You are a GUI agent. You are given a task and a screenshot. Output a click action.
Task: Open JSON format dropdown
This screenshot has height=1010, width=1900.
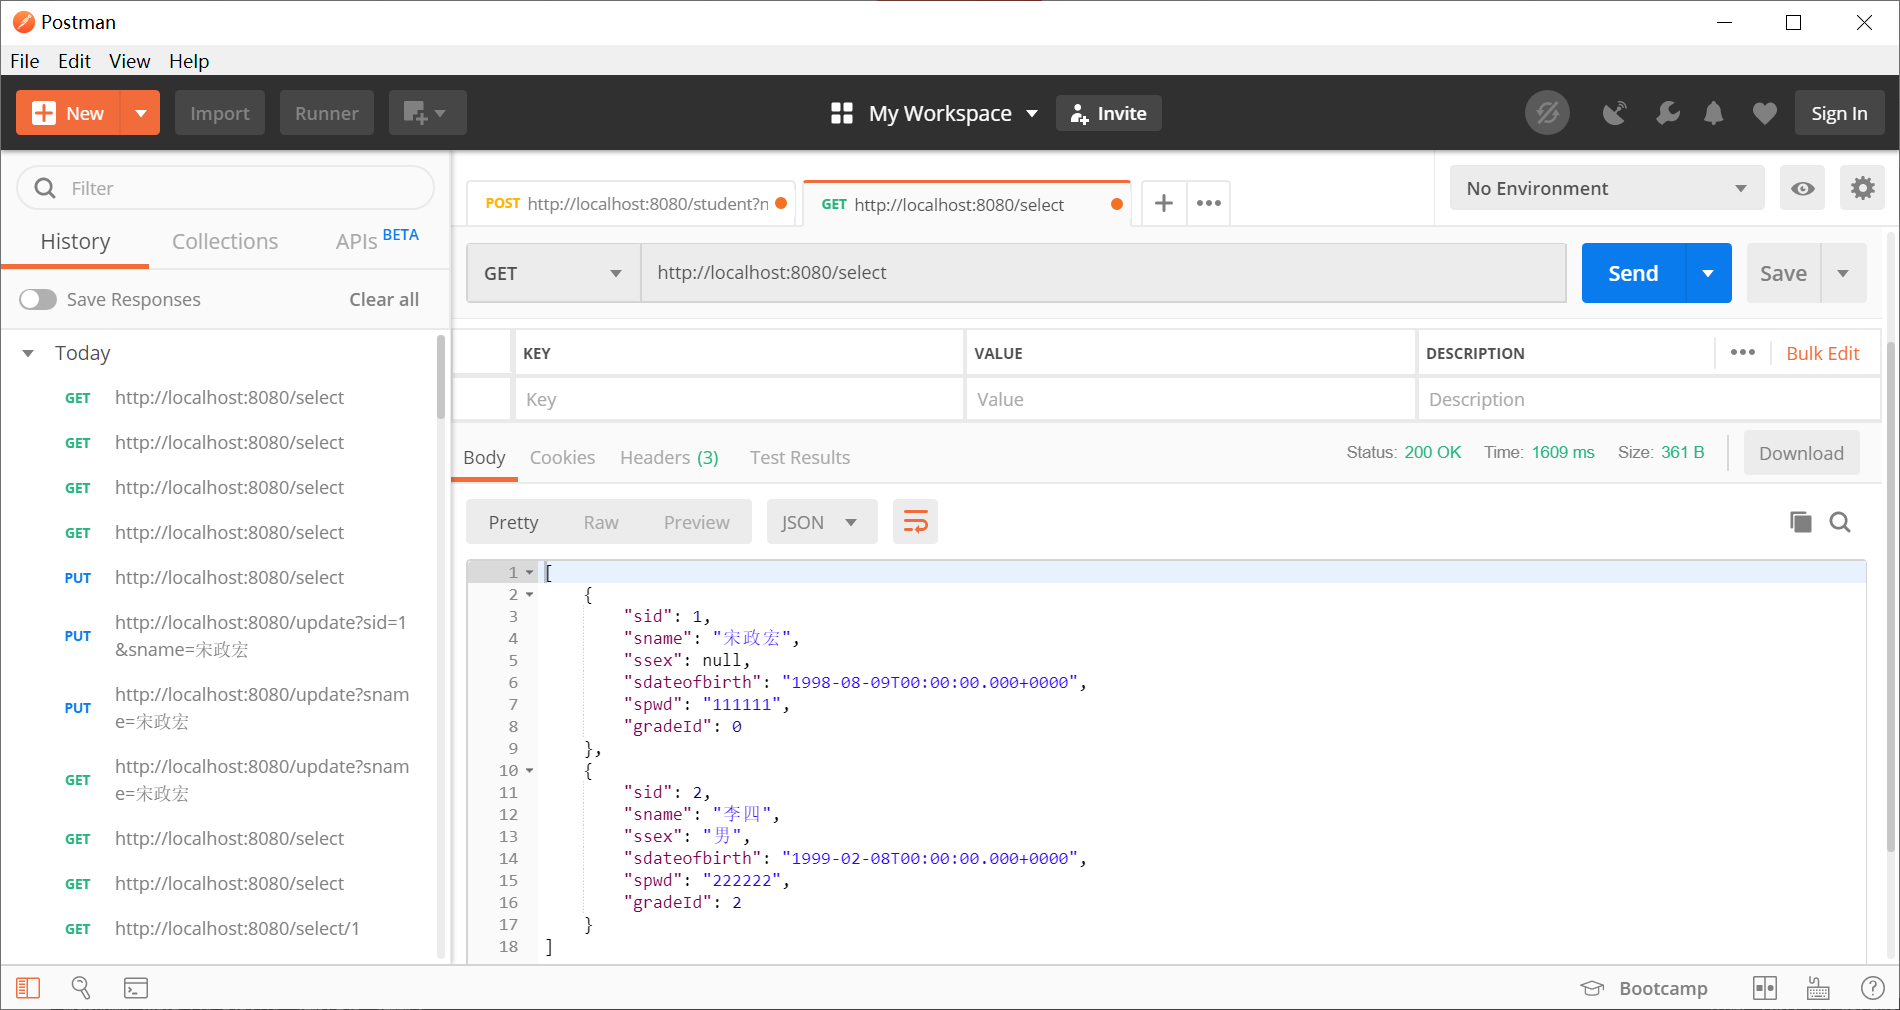(821, 522)
